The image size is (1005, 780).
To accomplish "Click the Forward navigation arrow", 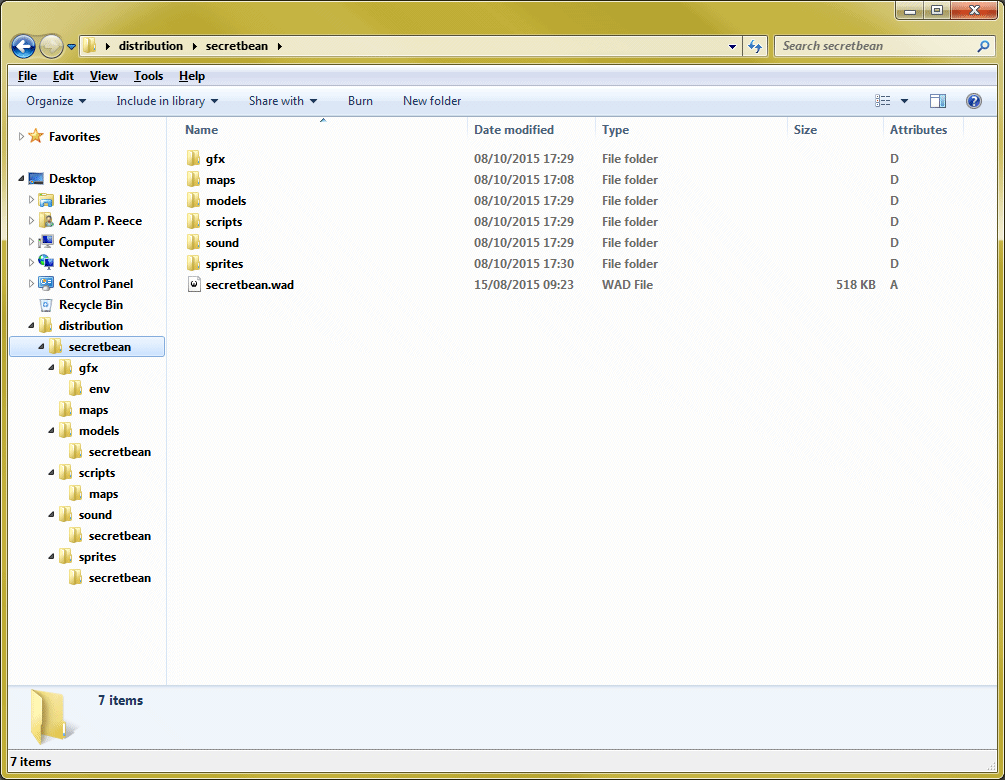I will click(51, 46).
